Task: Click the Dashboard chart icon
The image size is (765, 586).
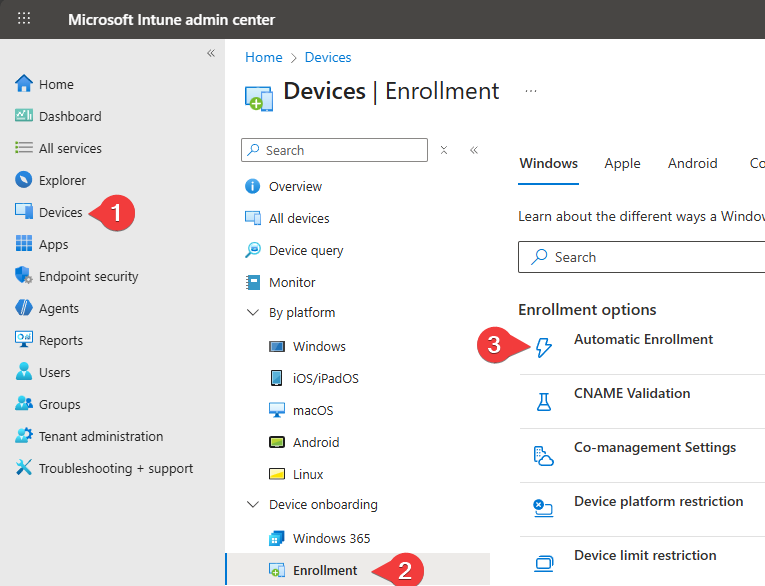Action: tap(24, 116)
